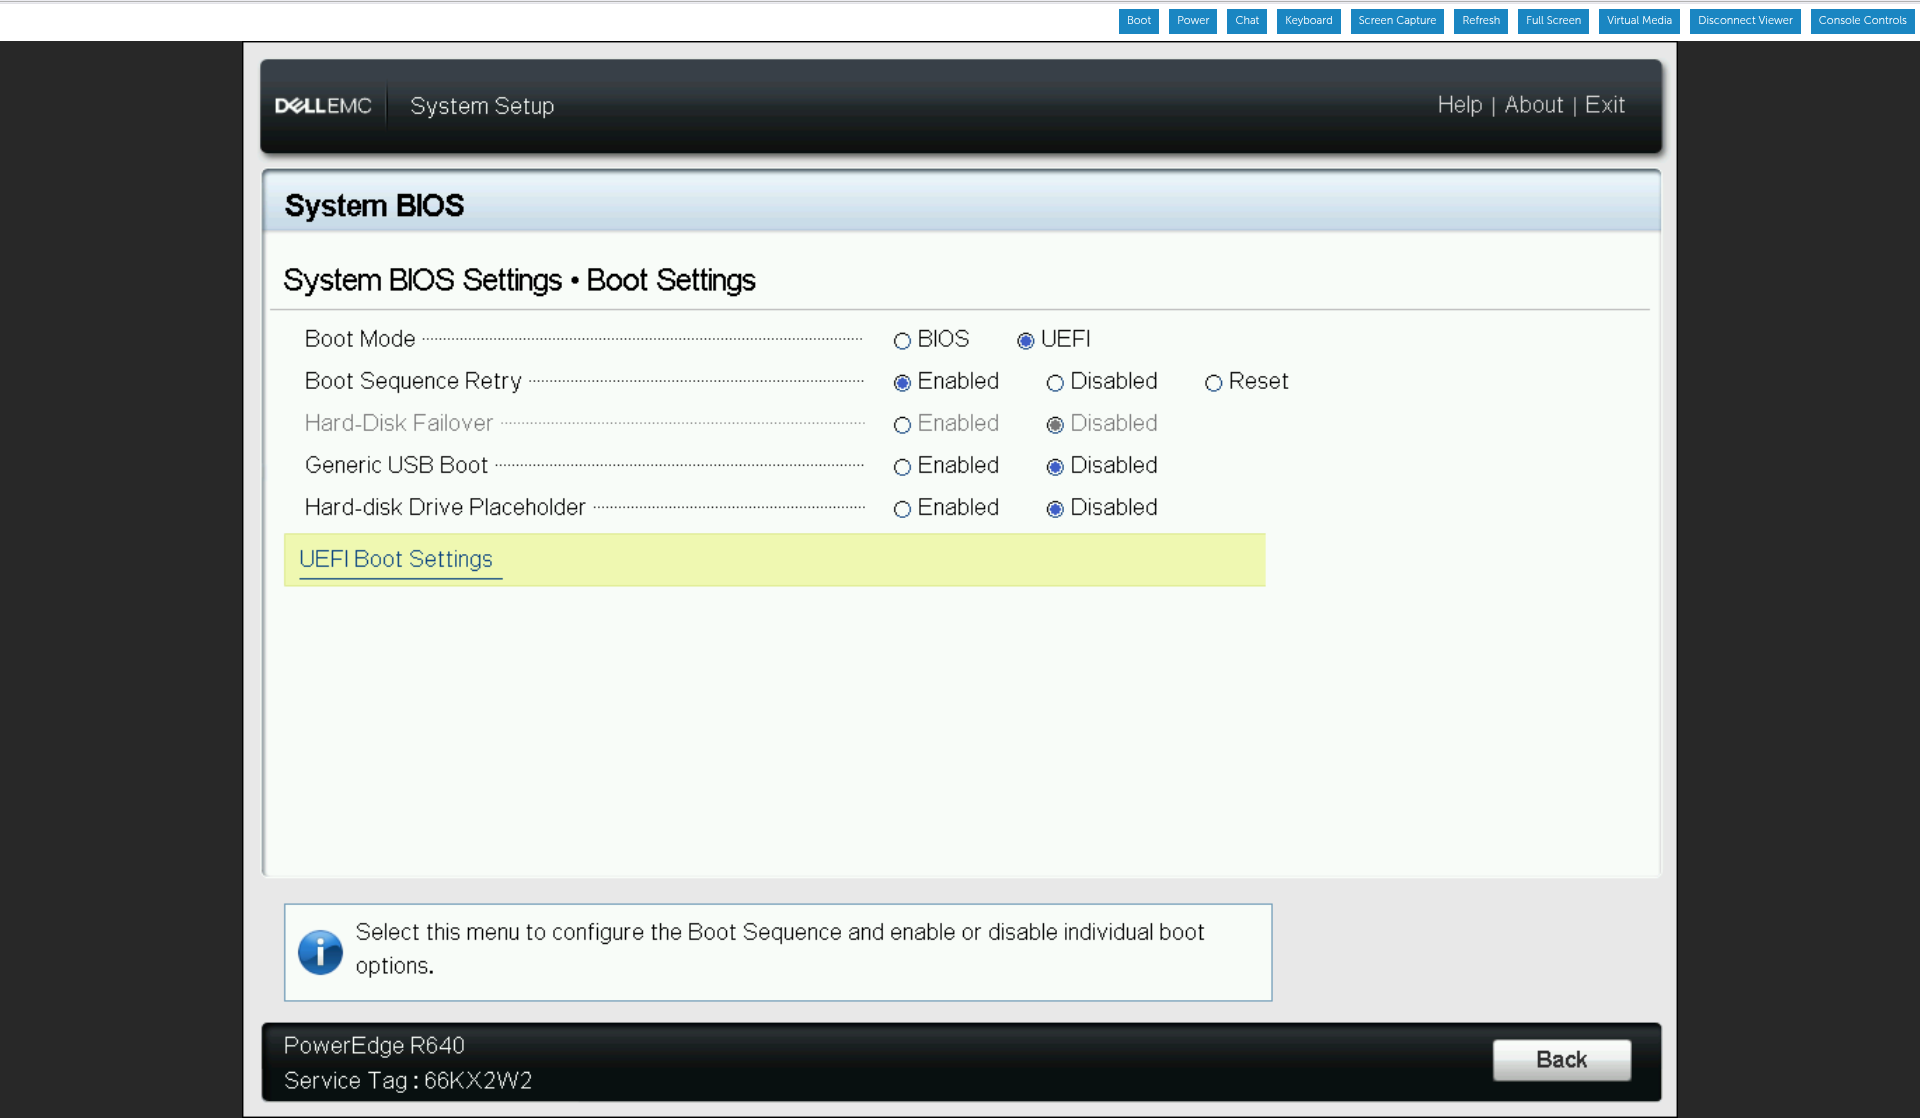The width and height of the screenshot is (1920, 1118).
Task: Open the UEFI Boot Settings link
Action: pos(396,559)
